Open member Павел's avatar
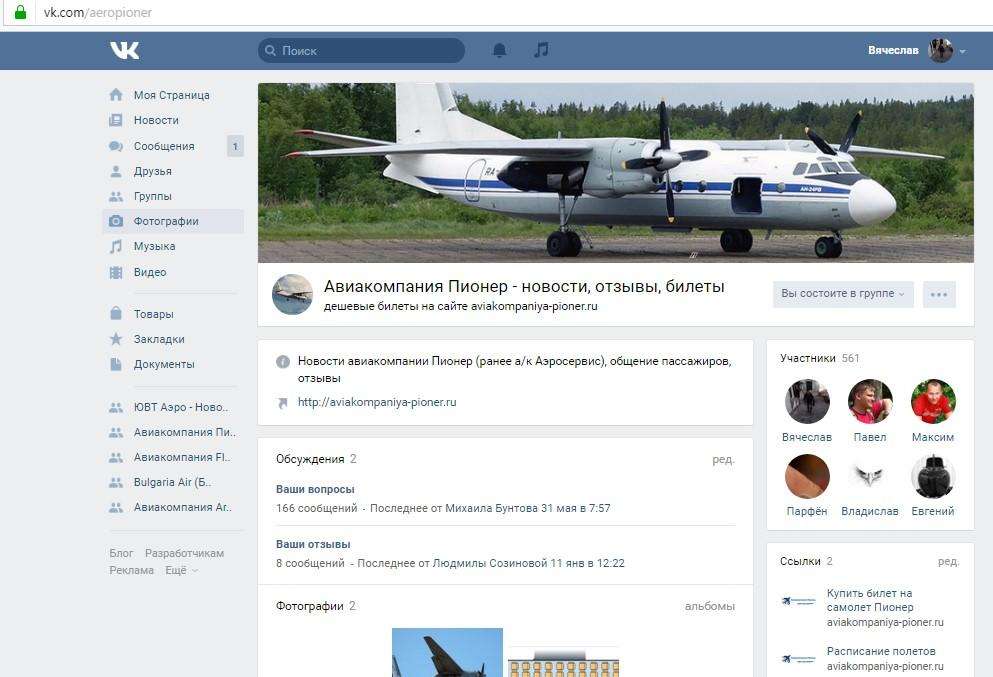The image size is (993, 677). pos(870,402)
